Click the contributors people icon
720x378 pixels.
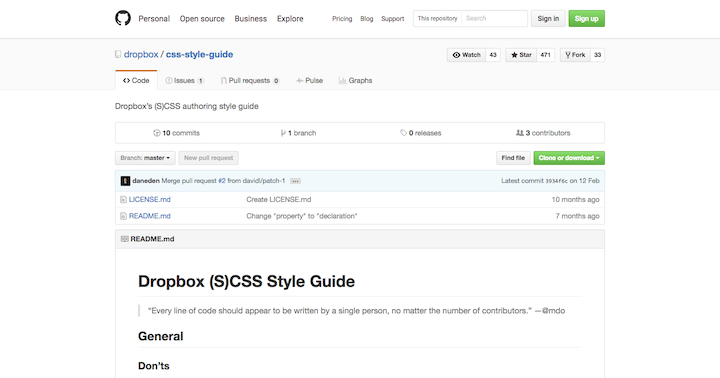click(520, 133)
